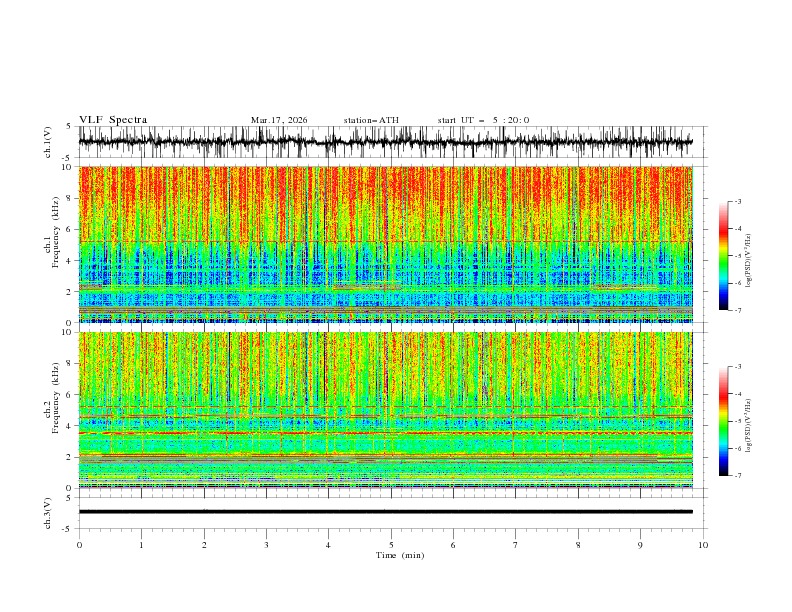792x612 pixels.
Task: Click the "station=ATH" label
Action: [371, 120]
